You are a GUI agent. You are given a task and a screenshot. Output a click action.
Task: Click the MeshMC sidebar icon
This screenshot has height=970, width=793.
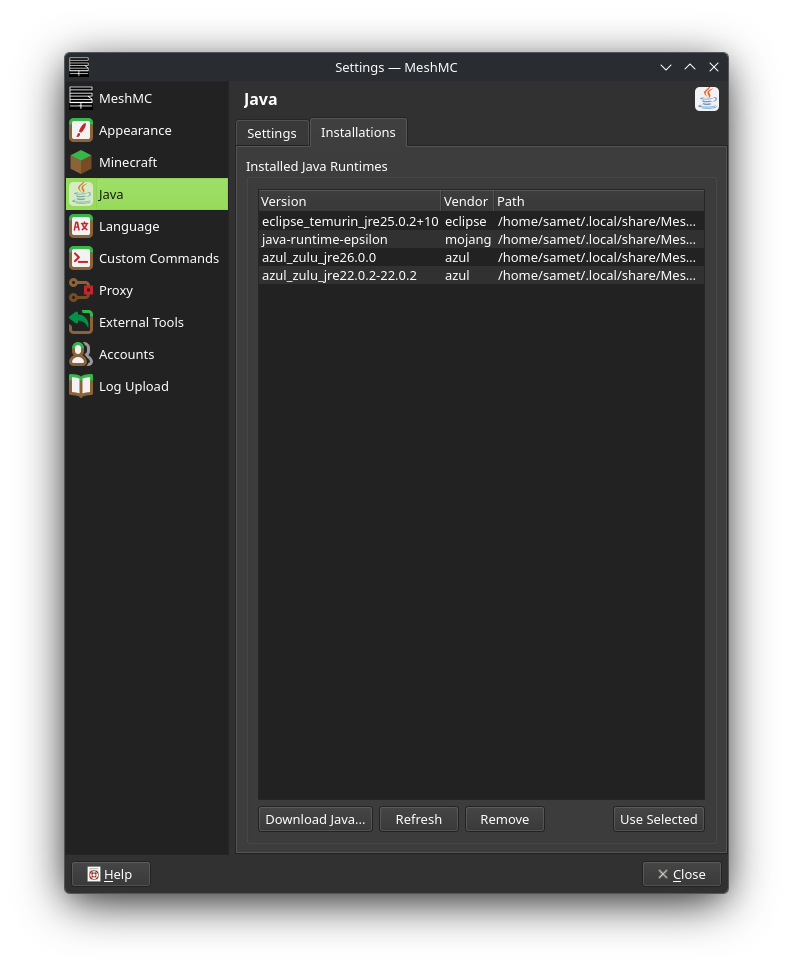pos(81,98)
